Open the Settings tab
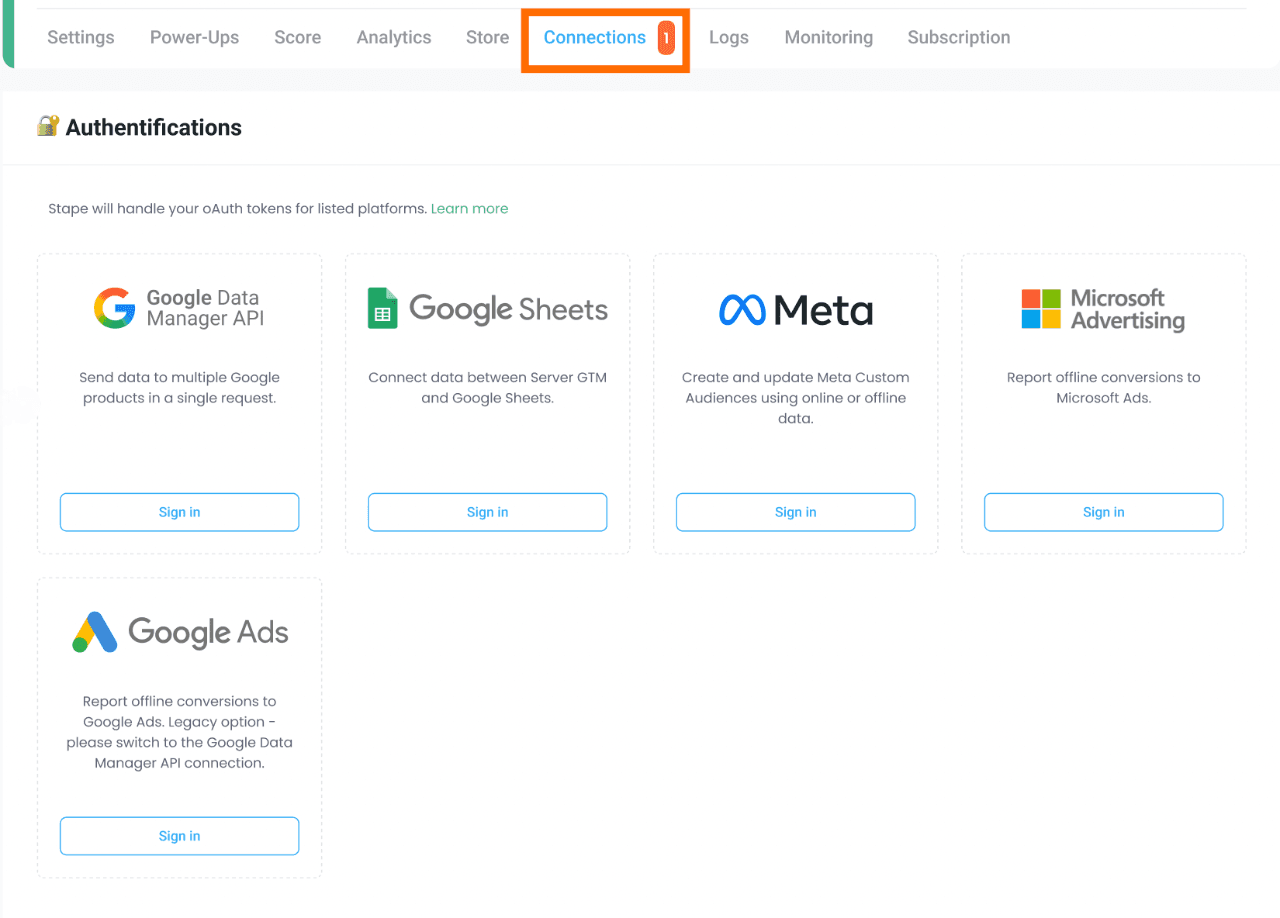The image size is (1280, 918). coord(81,38)
